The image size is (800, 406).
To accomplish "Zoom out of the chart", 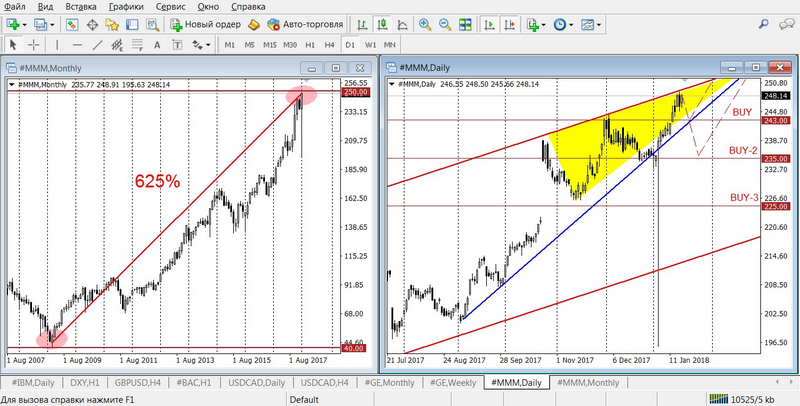I will click(x=445, y=24).
